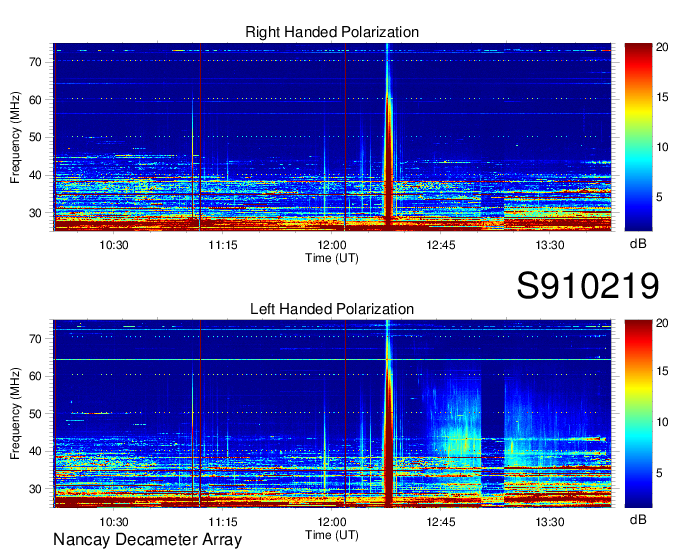Click the 13:30 time tick under the top plot
The width and height of the screenshot is (680, 552).
(x=549, y=245)
